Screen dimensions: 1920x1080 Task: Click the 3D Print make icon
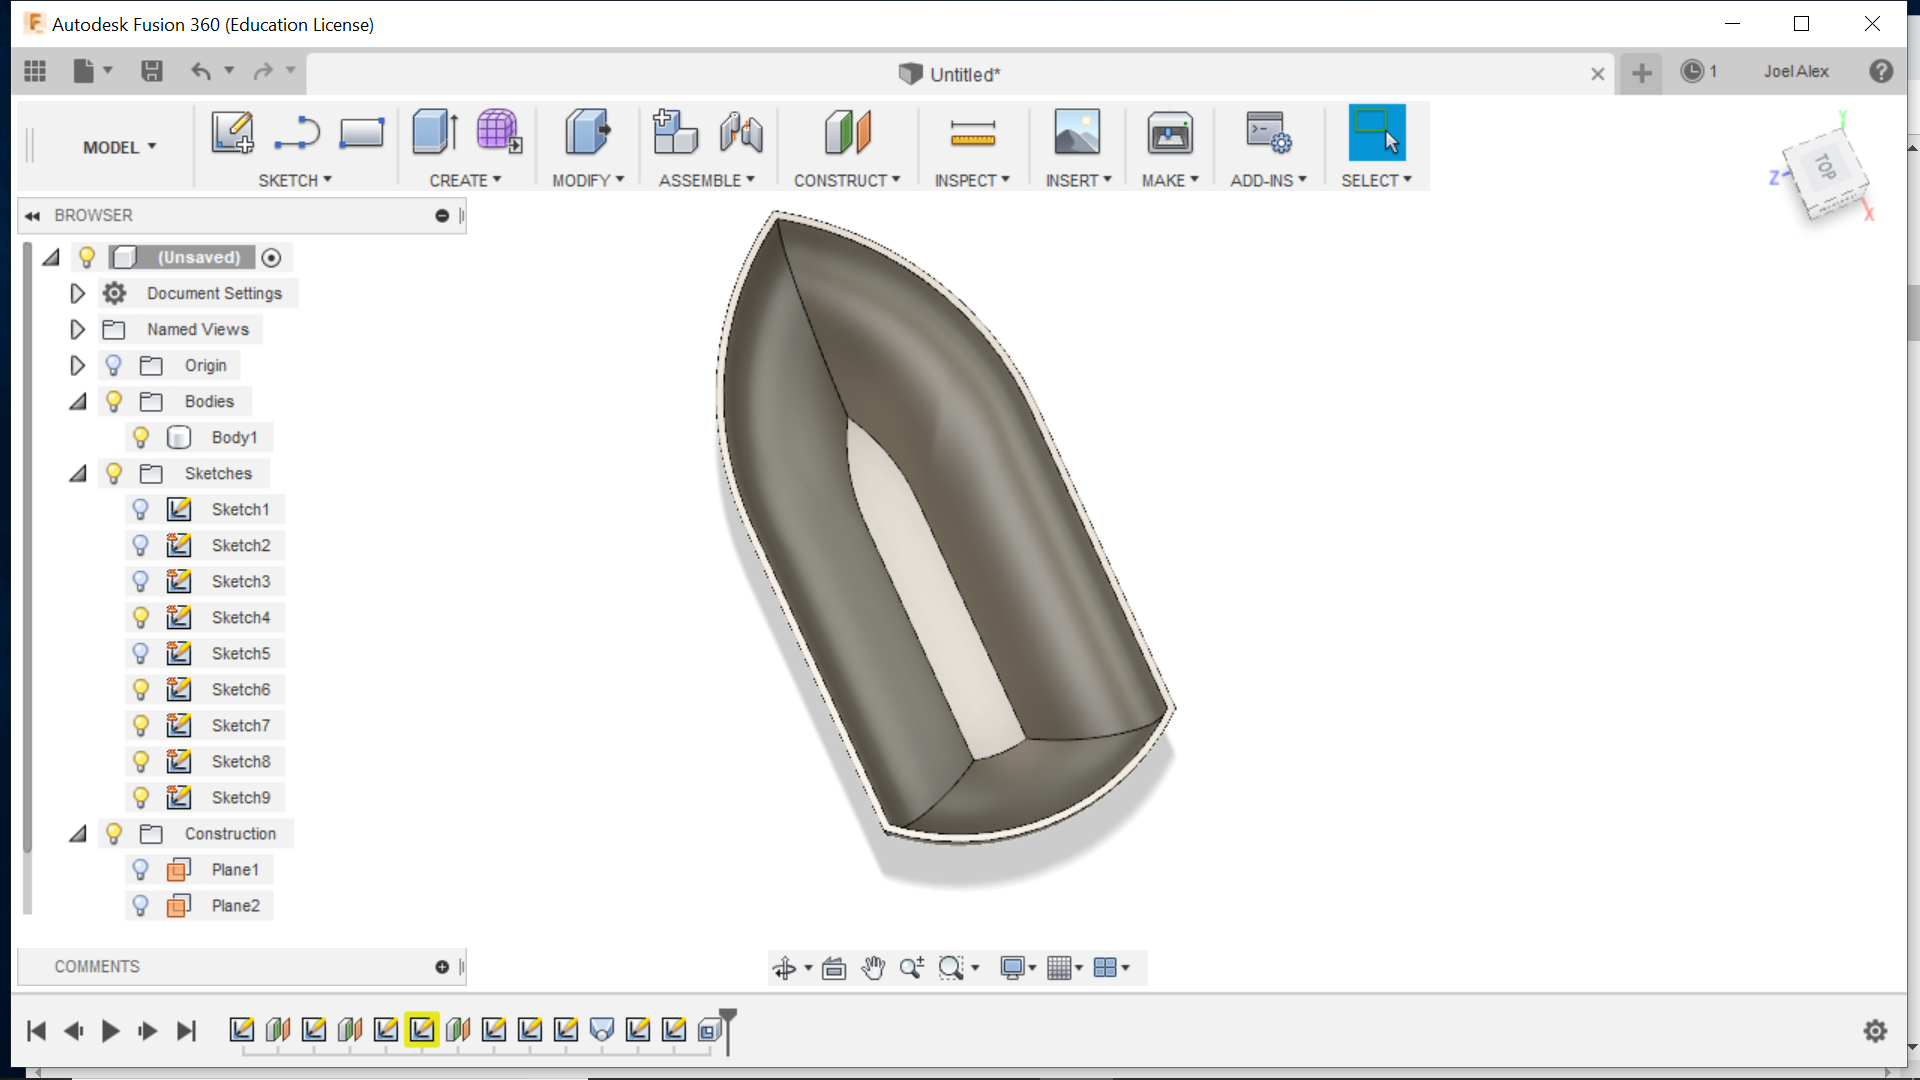[x=1169, y=132]
